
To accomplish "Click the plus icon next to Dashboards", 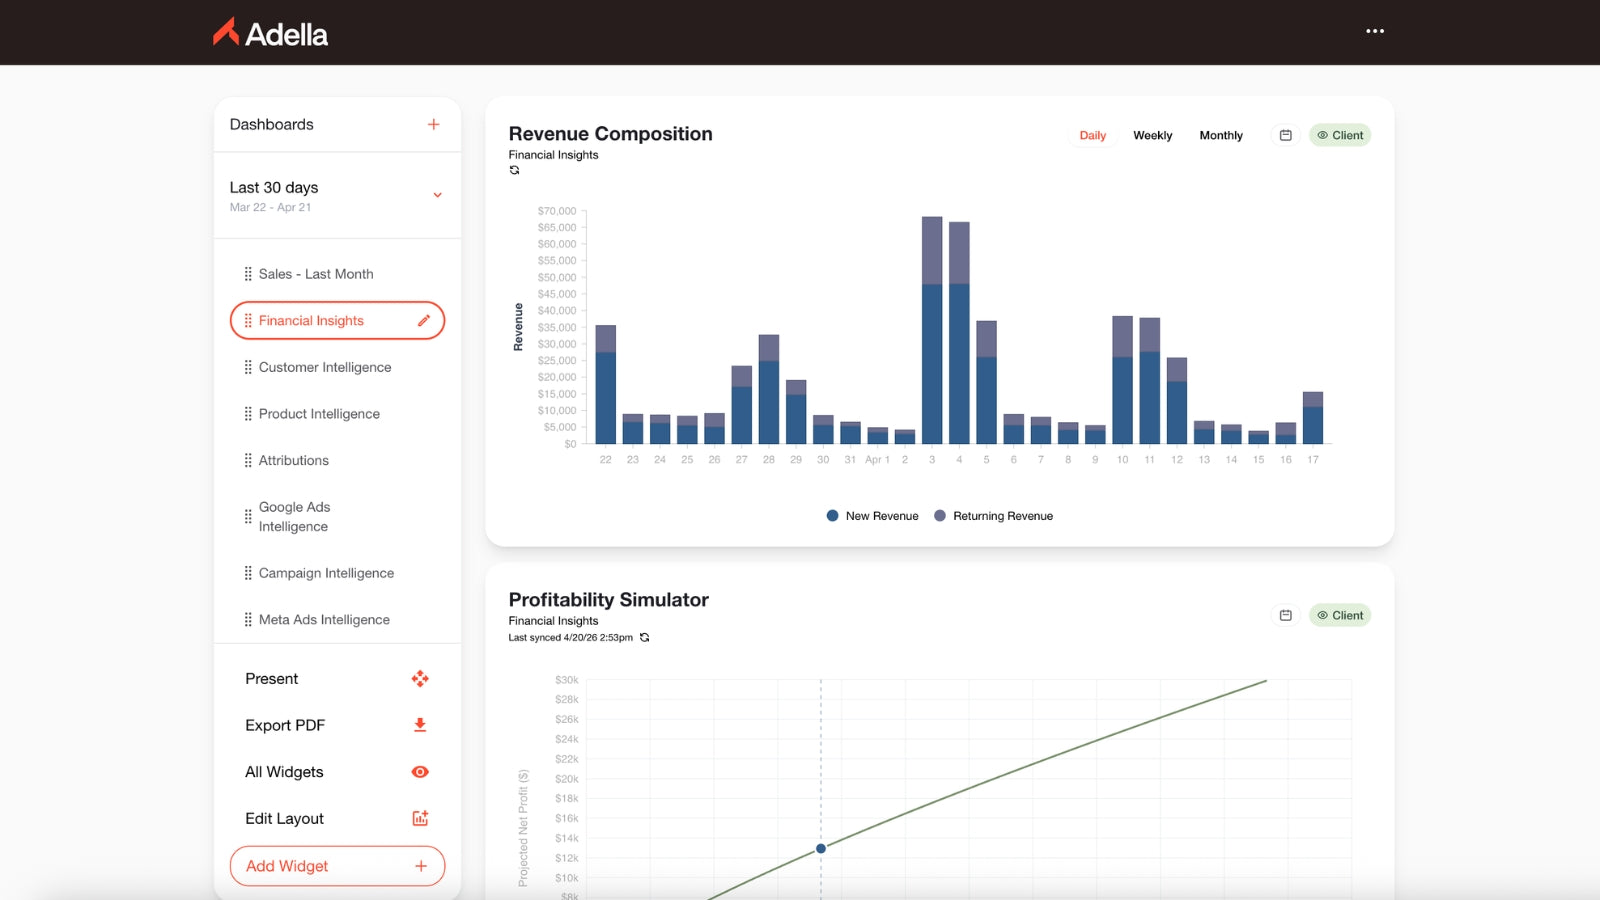I will pyautogui.click(x=433, y=124).
